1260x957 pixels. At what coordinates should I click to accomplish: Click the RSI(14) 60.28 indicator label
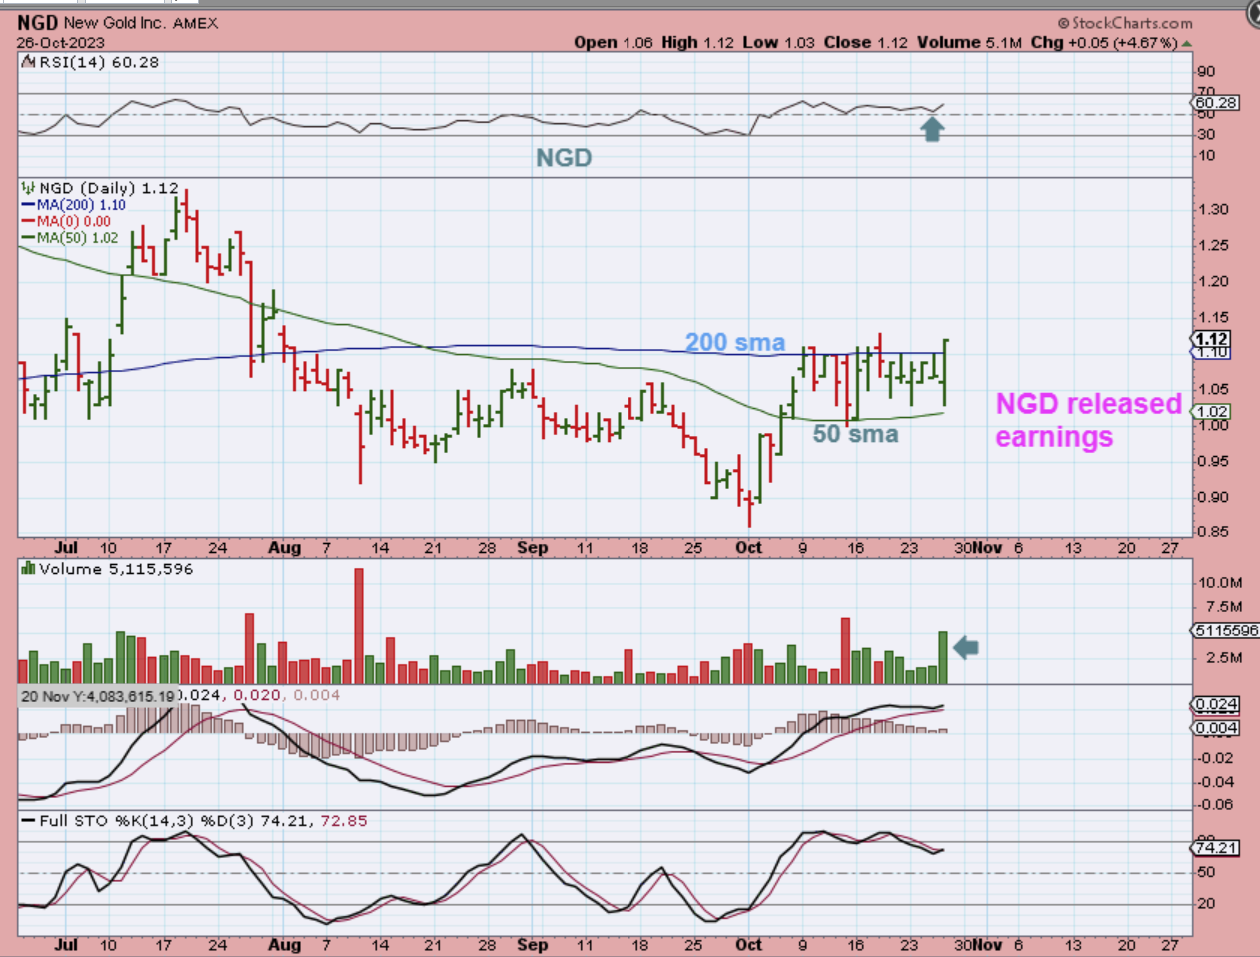click(99, 62)
